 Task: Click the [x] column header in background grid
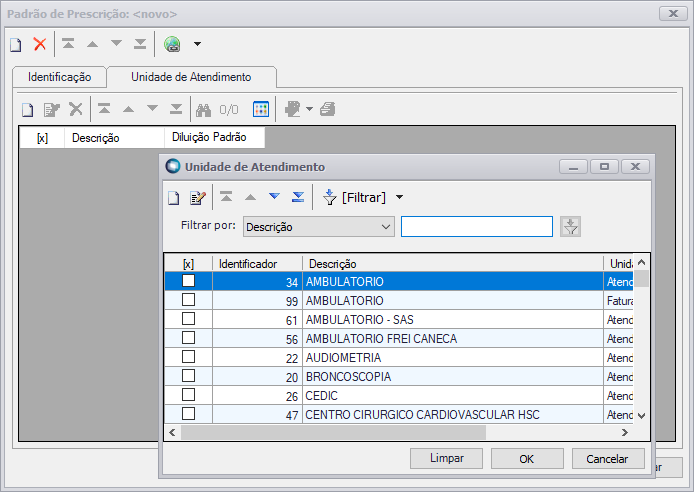coord(42,138)
